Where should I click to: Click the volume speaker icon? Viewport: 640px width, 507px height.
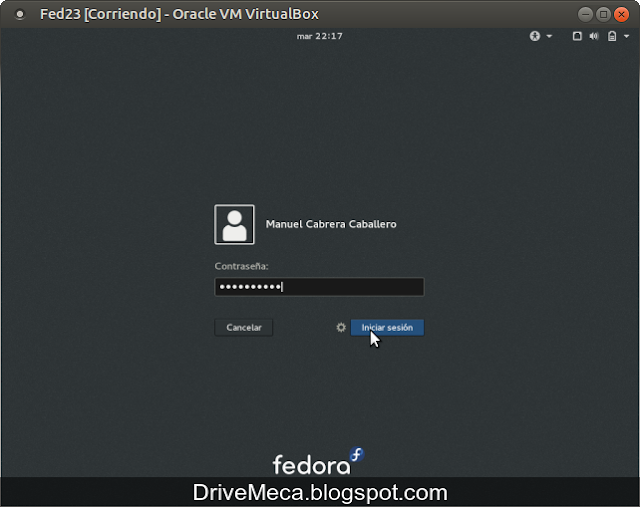pyautogui.click(x=594, y=36)
